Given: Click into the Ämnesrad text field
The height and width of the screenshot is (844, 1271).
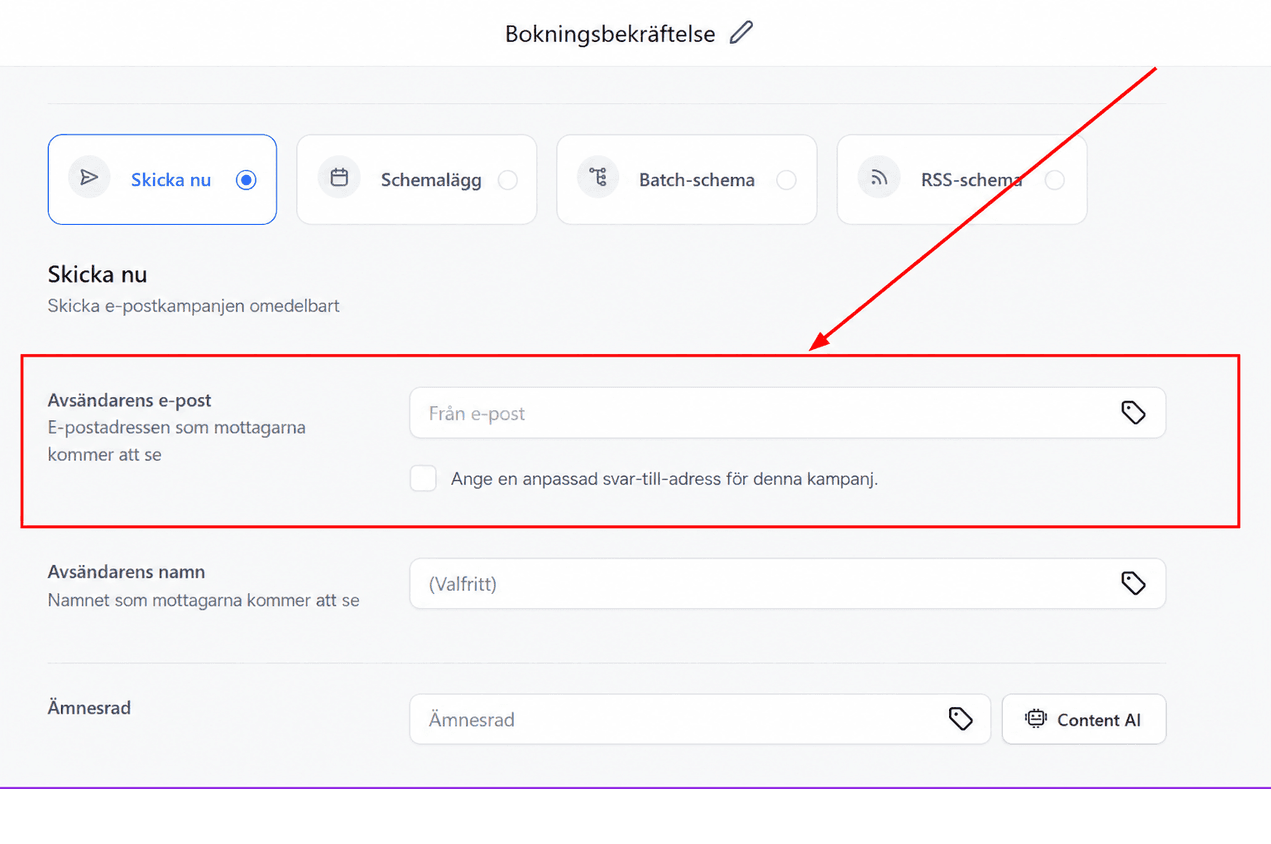Looking at the screenshot, I should (x=700, y=719).
